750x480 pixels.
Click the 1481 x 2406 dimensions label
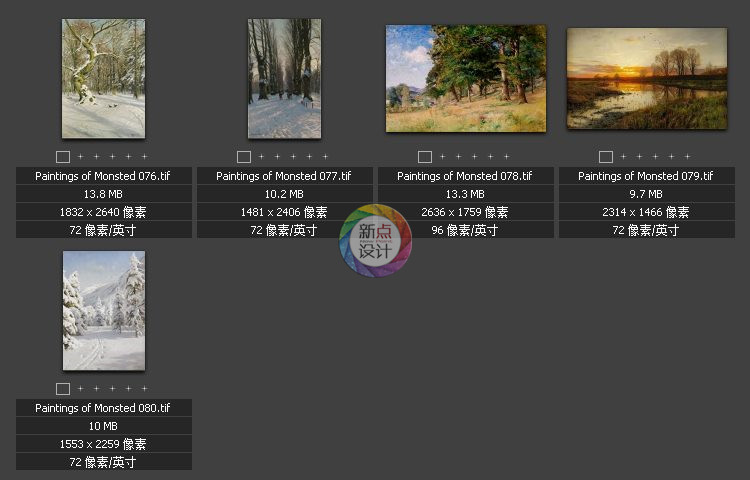[284, 212]
